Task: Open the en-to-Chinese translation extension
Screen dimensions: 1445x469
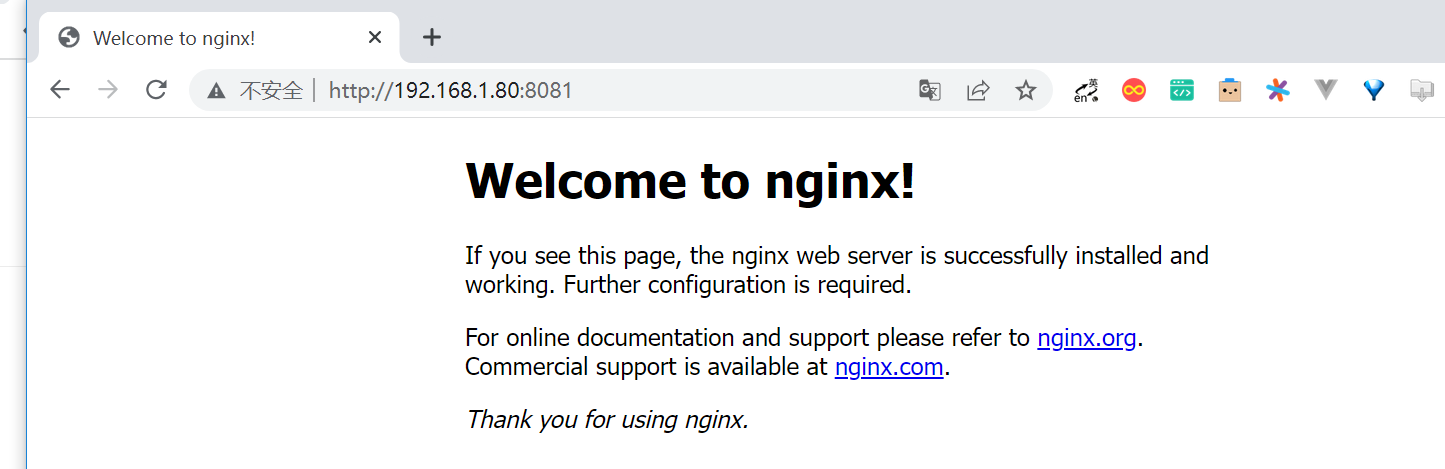Action: pyautogui.click(x=1086, y=91)
